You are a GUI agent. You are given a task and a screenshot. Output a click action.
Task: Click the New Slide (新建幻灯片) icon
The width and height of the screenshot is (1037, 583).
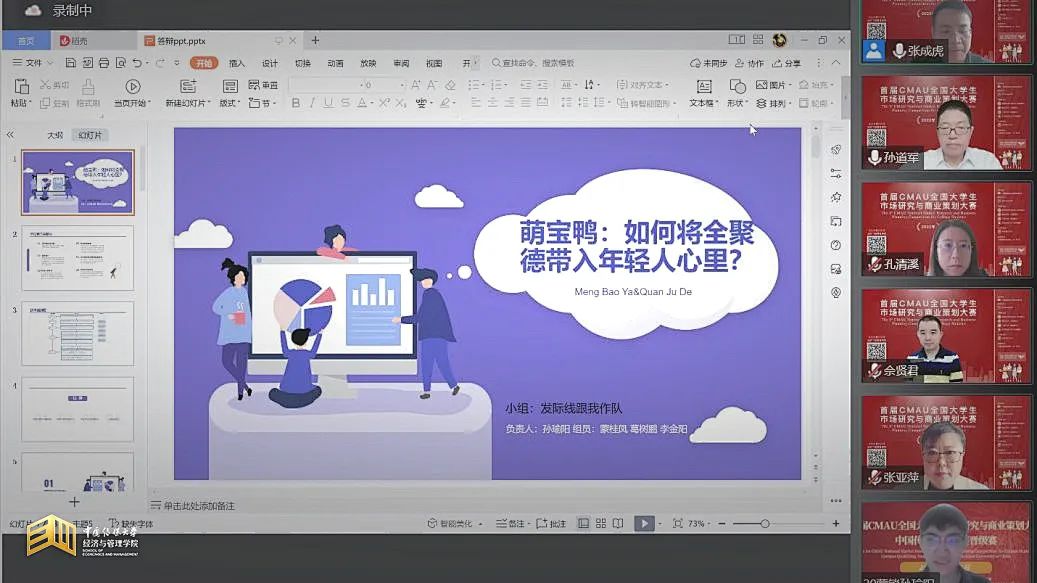pos(188,87)
